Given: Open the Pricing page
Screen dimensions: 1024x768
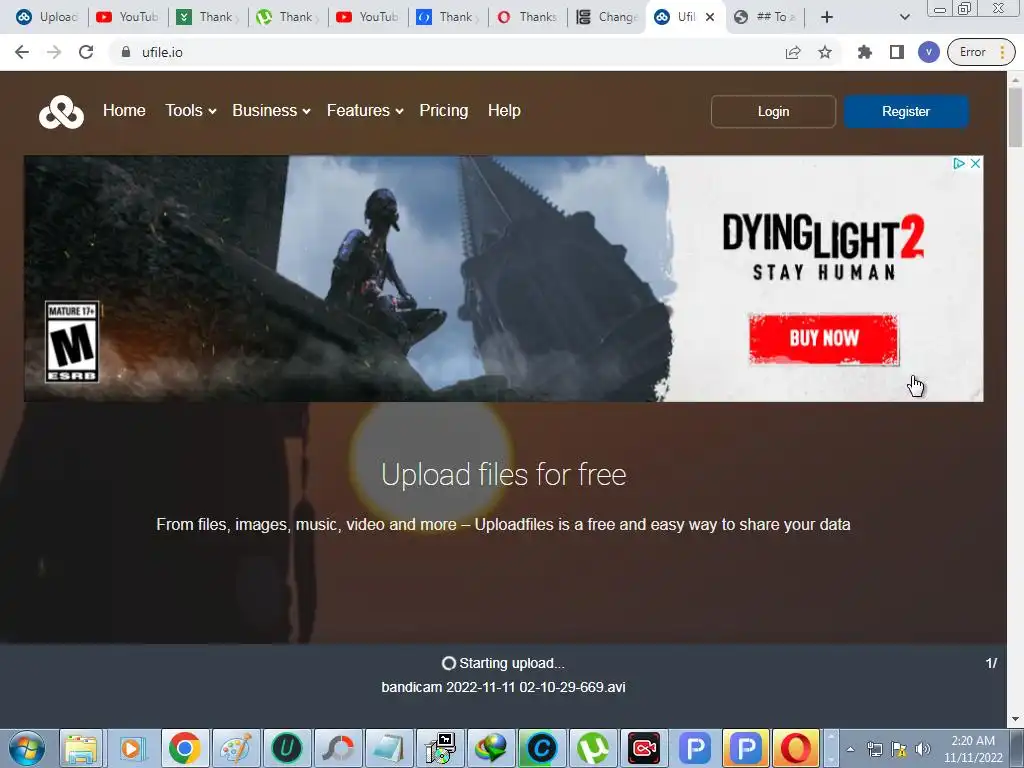Looking at the screenshot, I should pyautogui.click(x=443, y=110).
